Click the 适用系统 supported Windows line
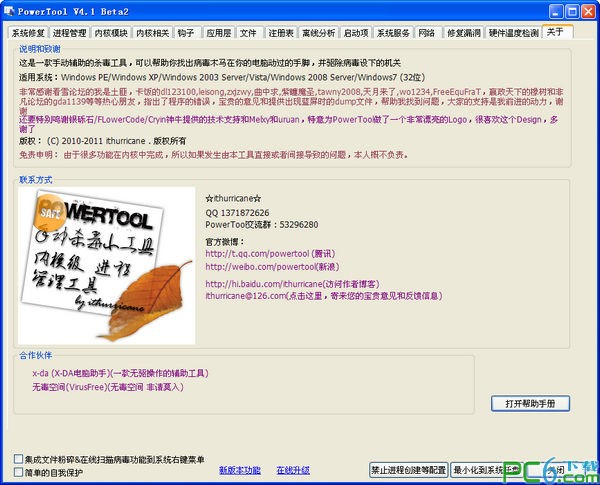 222,77
